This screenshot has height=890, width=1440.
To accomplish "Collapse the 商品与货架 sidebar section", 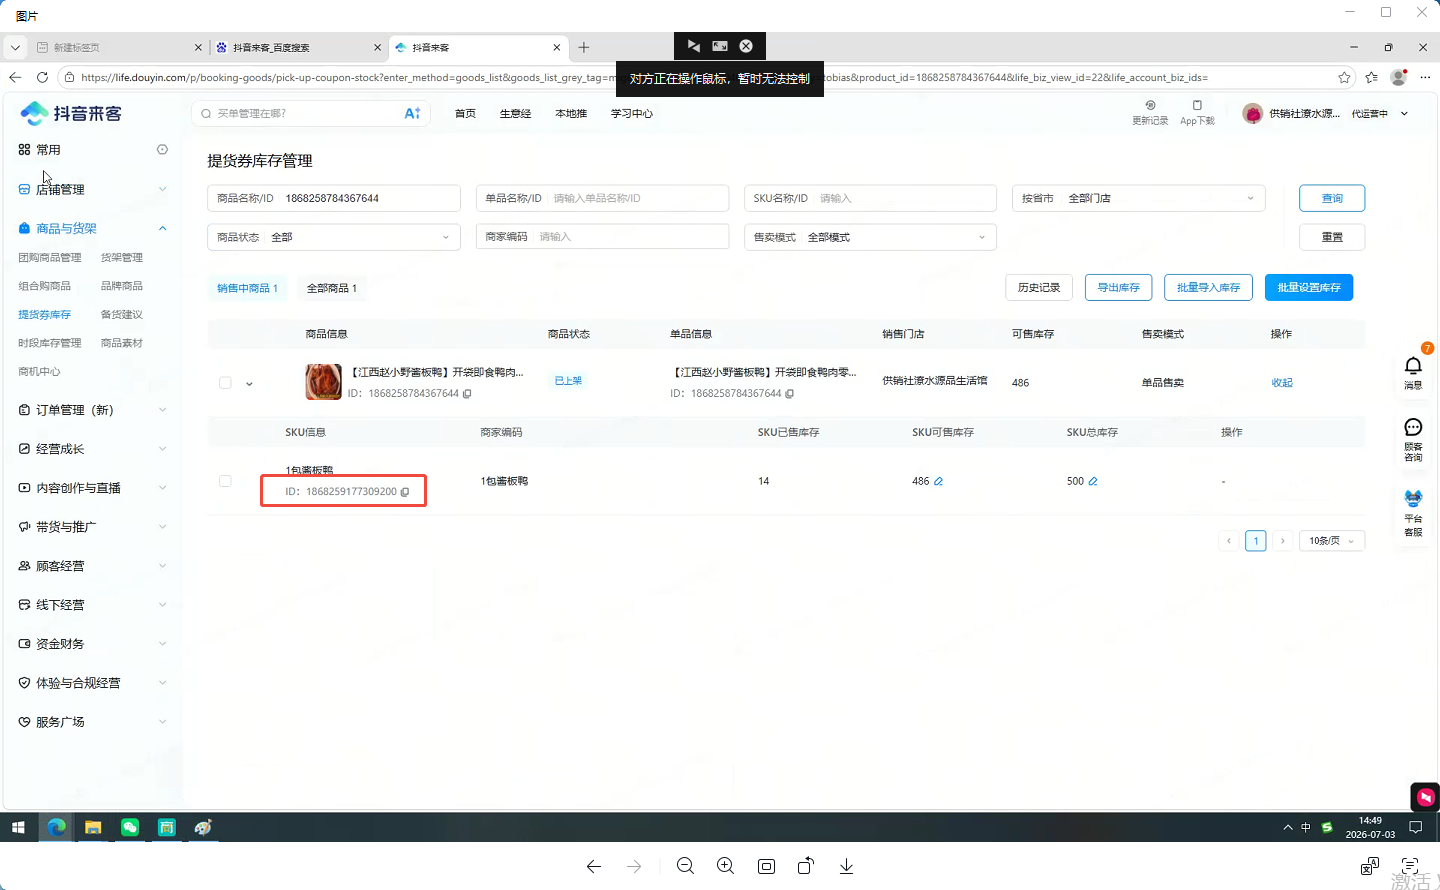I will pos(93,228).
